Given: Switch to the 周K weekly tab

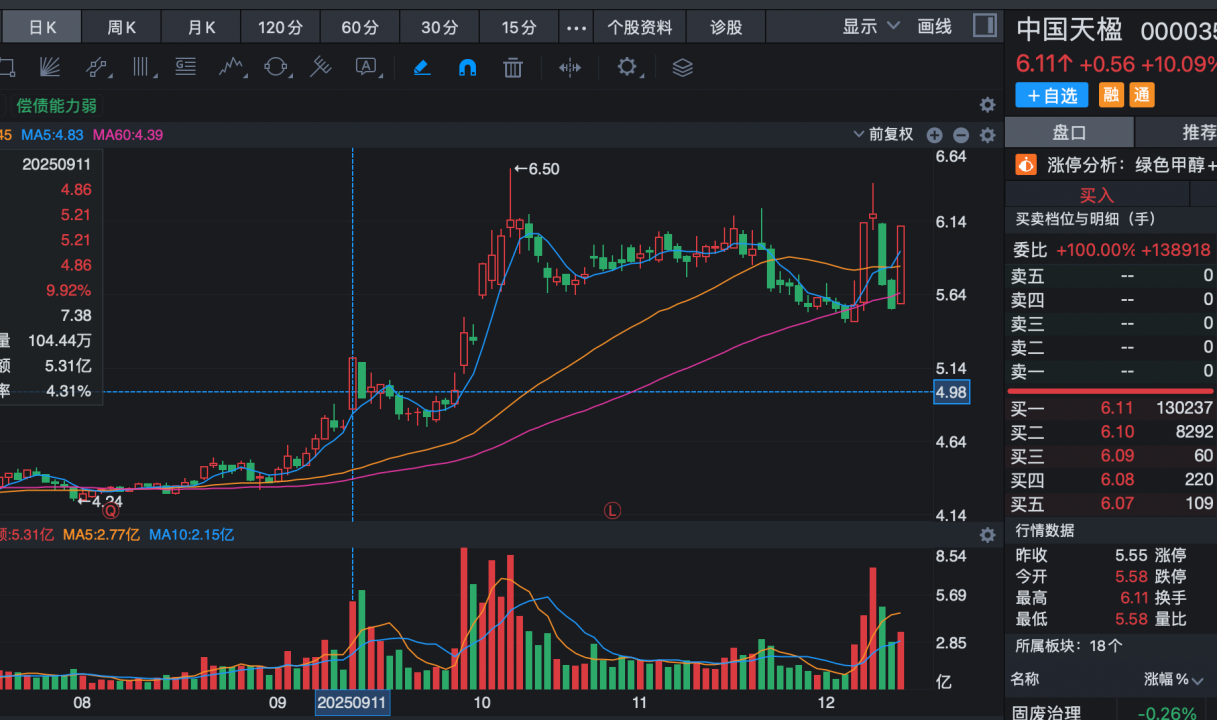Looking at the screenshot, I should point(121,28).
